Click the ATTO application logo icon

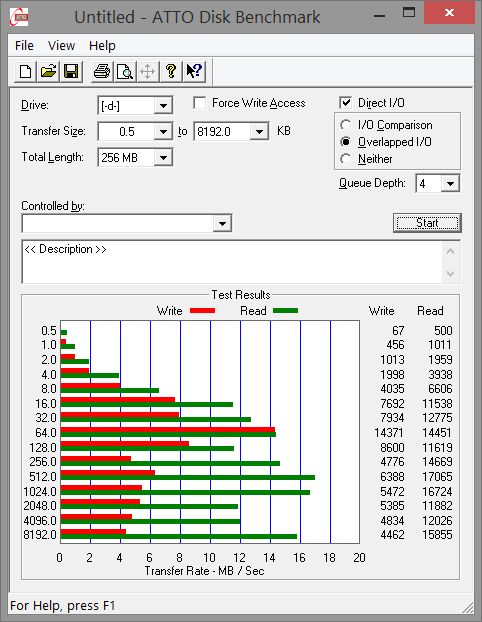point(19,17)
